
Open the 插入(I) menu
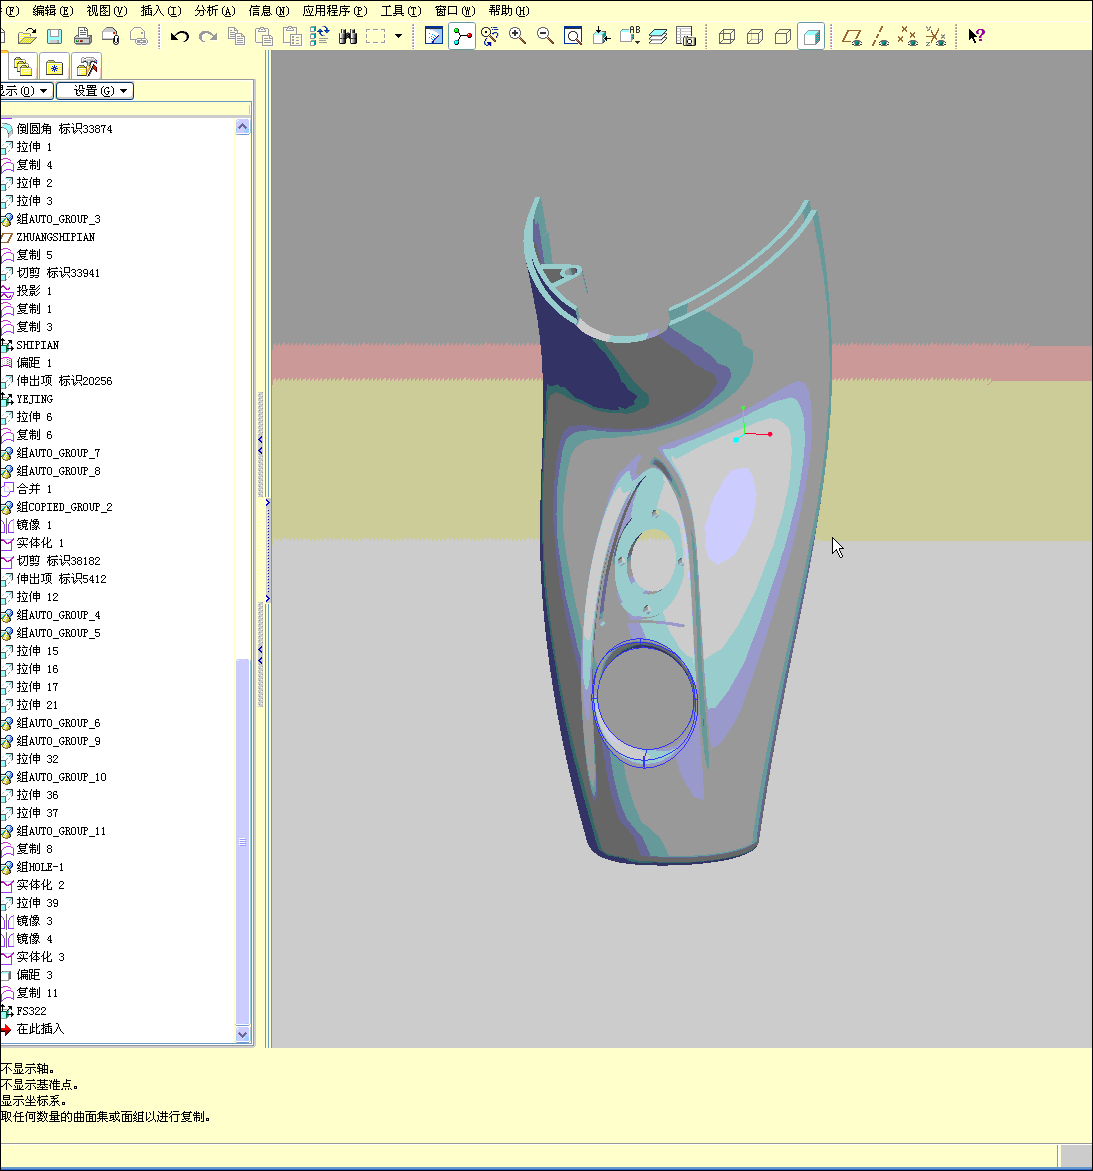(161, 10)
